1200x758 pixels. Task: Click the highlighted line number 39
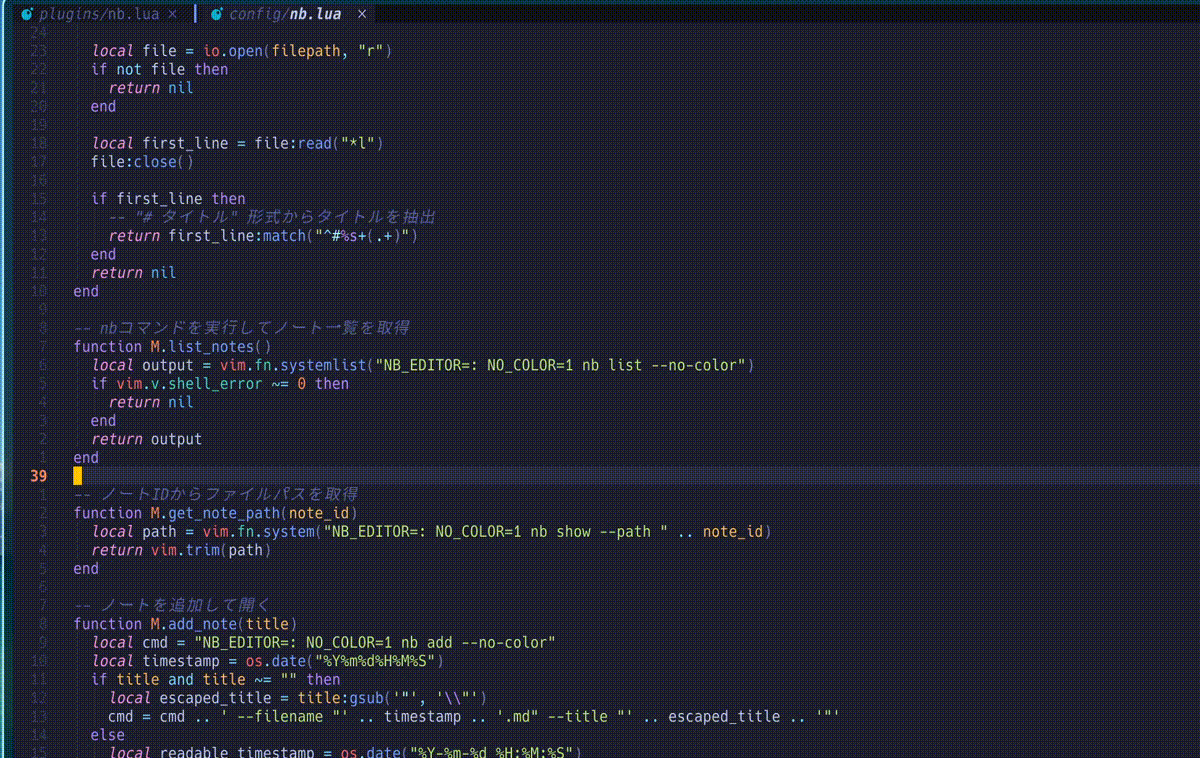pos(38,476)
